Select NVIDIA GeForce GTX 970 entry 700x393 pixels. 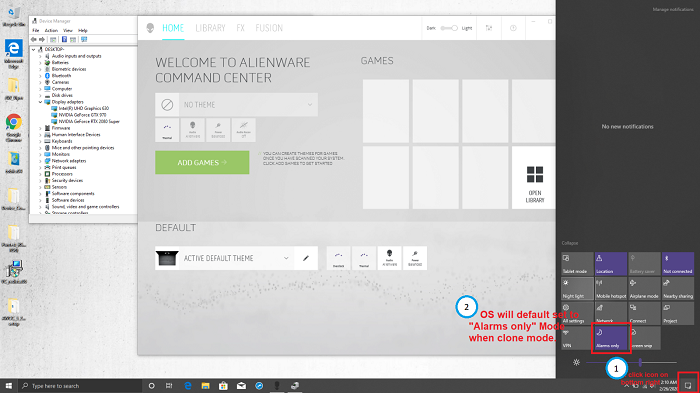tap(82, 115)
